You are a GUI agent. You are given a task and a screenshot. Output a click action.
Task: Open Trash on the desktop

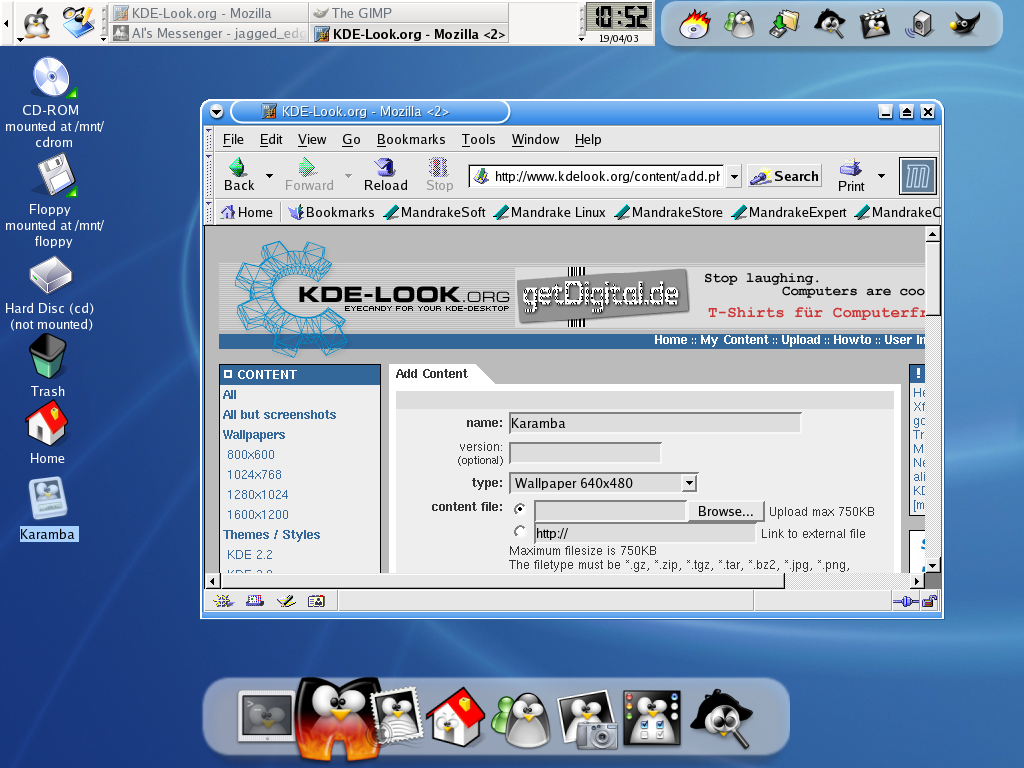tap(48, 357)
